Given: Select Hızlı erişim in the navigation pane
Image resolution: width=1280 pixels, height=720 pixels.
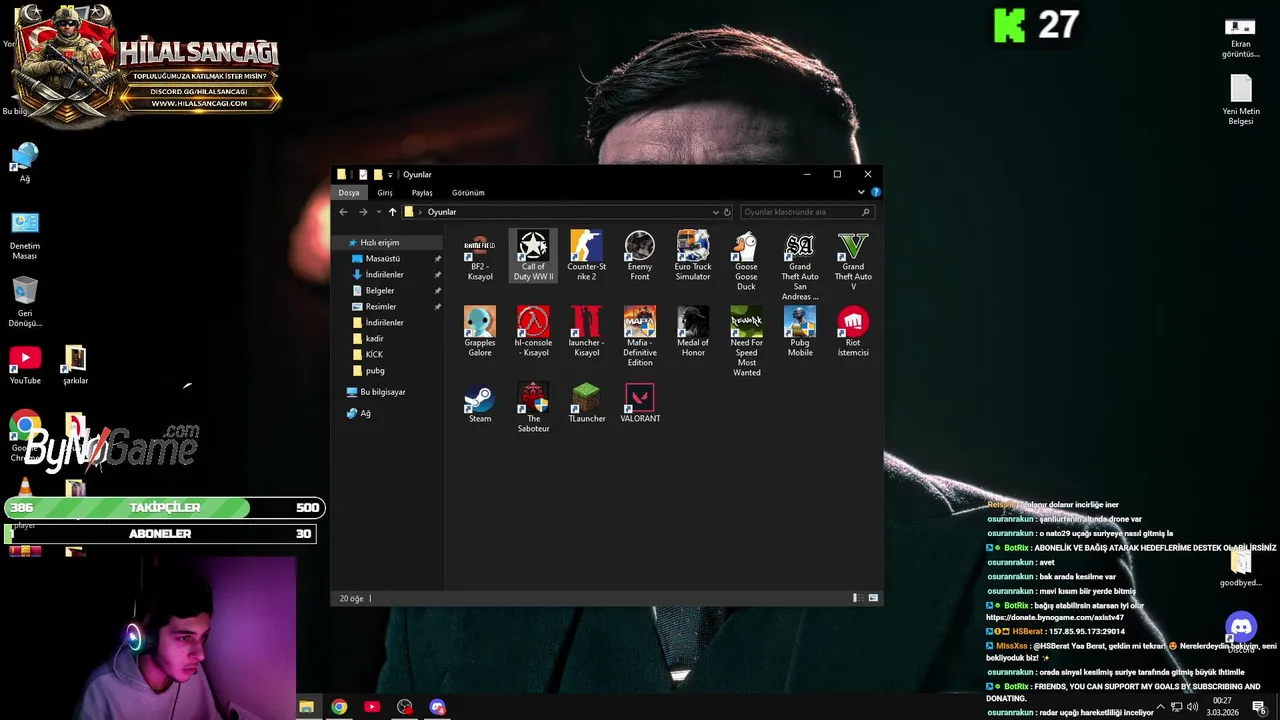Looking at the screenshot, I should [387, 243].
